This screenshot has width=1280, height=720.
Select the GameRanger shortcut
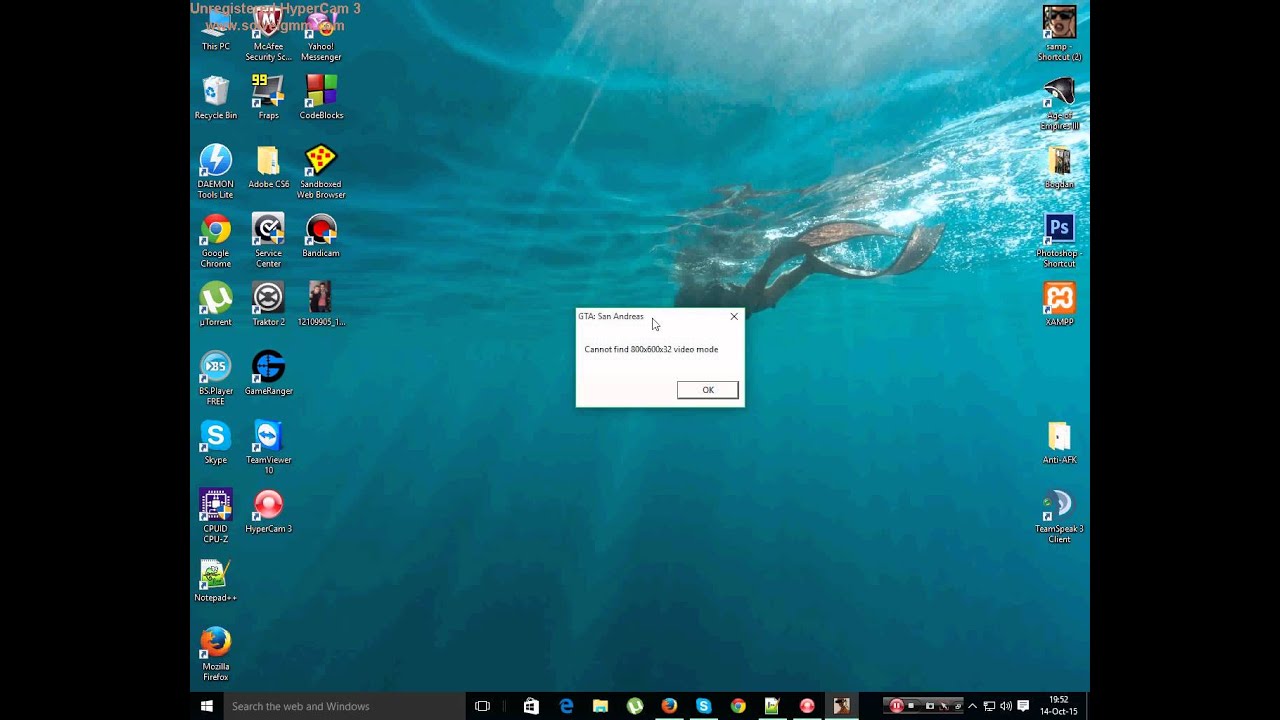point(268,374)
